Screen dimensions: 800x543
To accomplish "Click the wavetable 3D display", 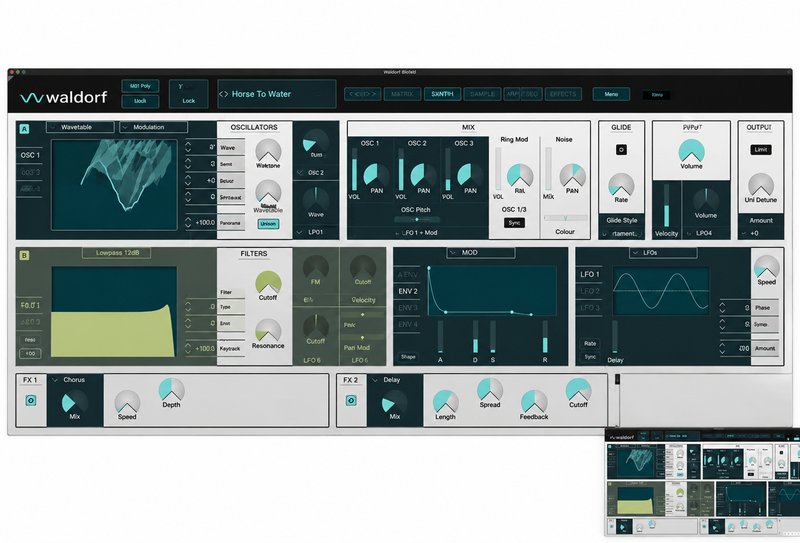I will [x=114, y=184].
